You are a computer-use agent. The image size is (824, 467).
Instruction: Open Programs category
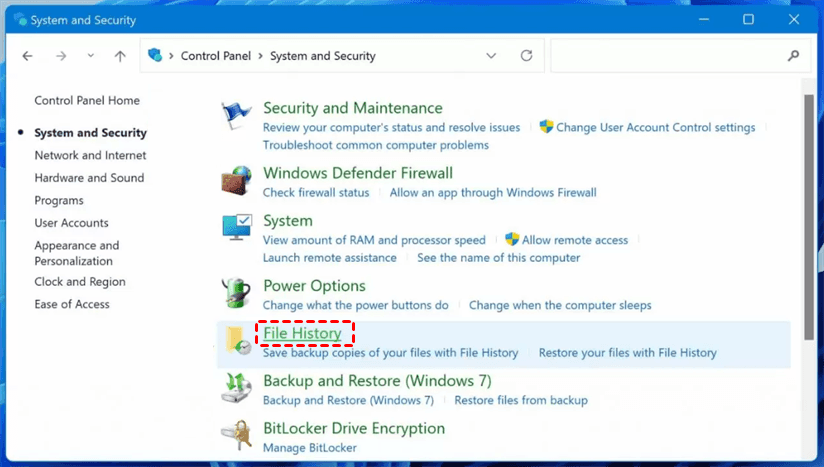(x=59, y=201)
